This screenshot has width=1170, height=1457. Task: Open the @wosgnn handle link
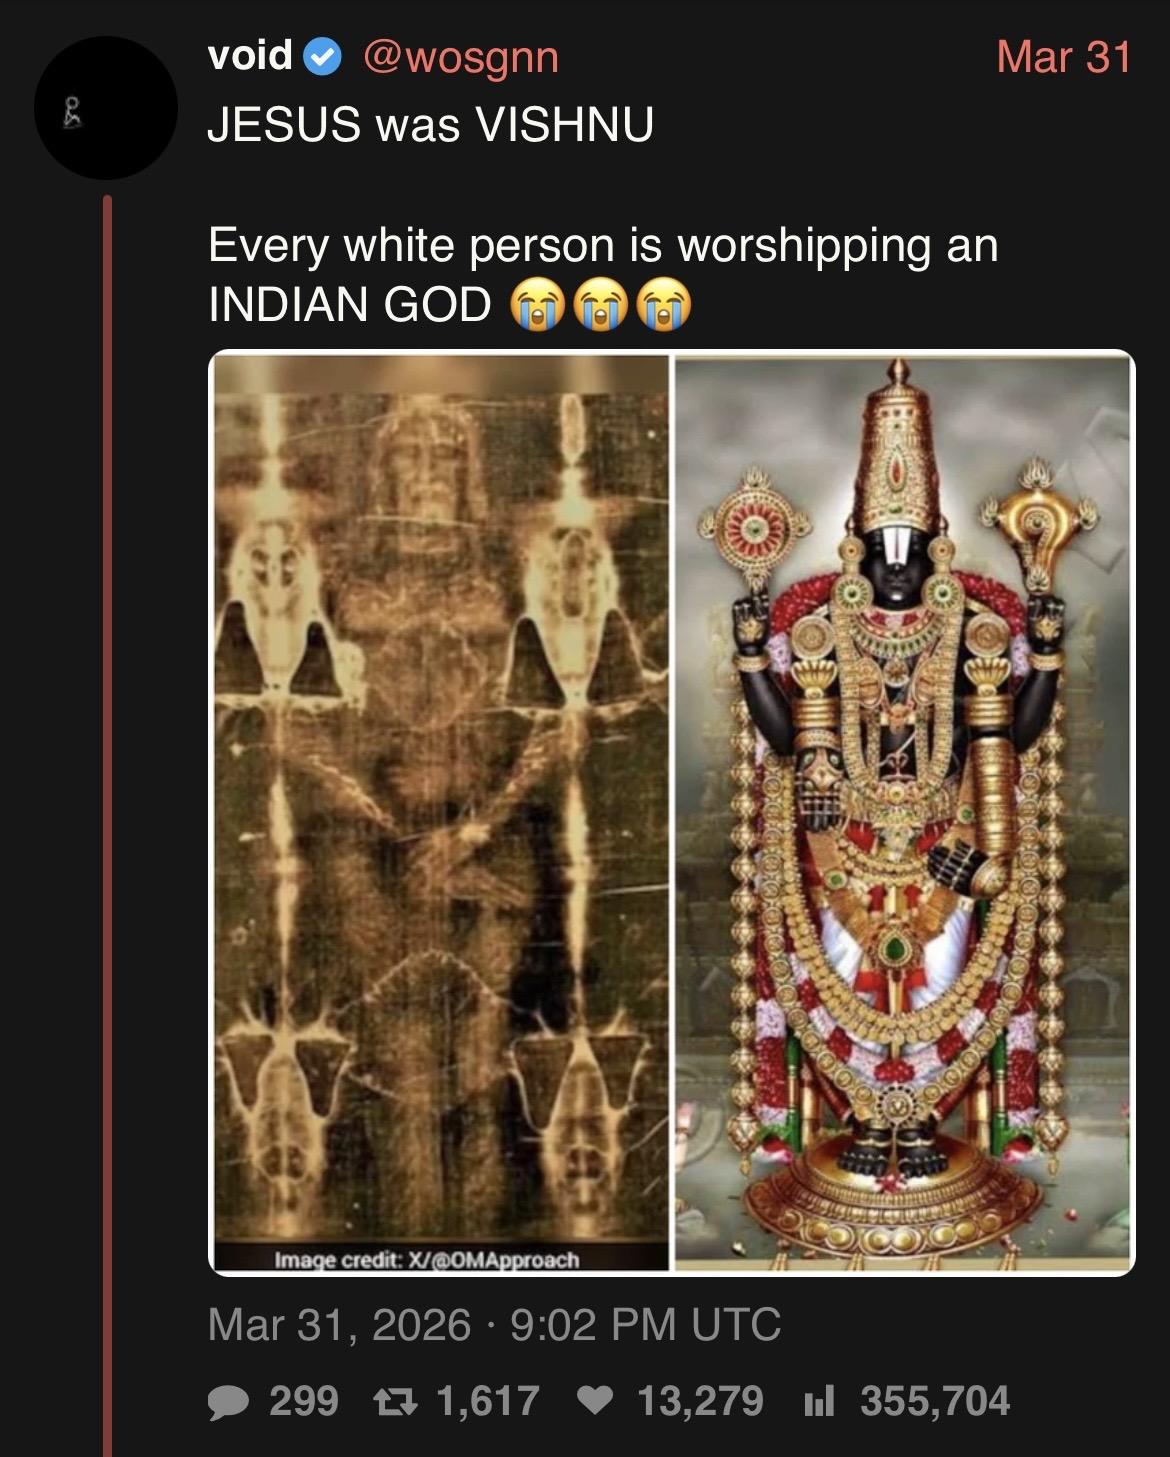(460, 58)
